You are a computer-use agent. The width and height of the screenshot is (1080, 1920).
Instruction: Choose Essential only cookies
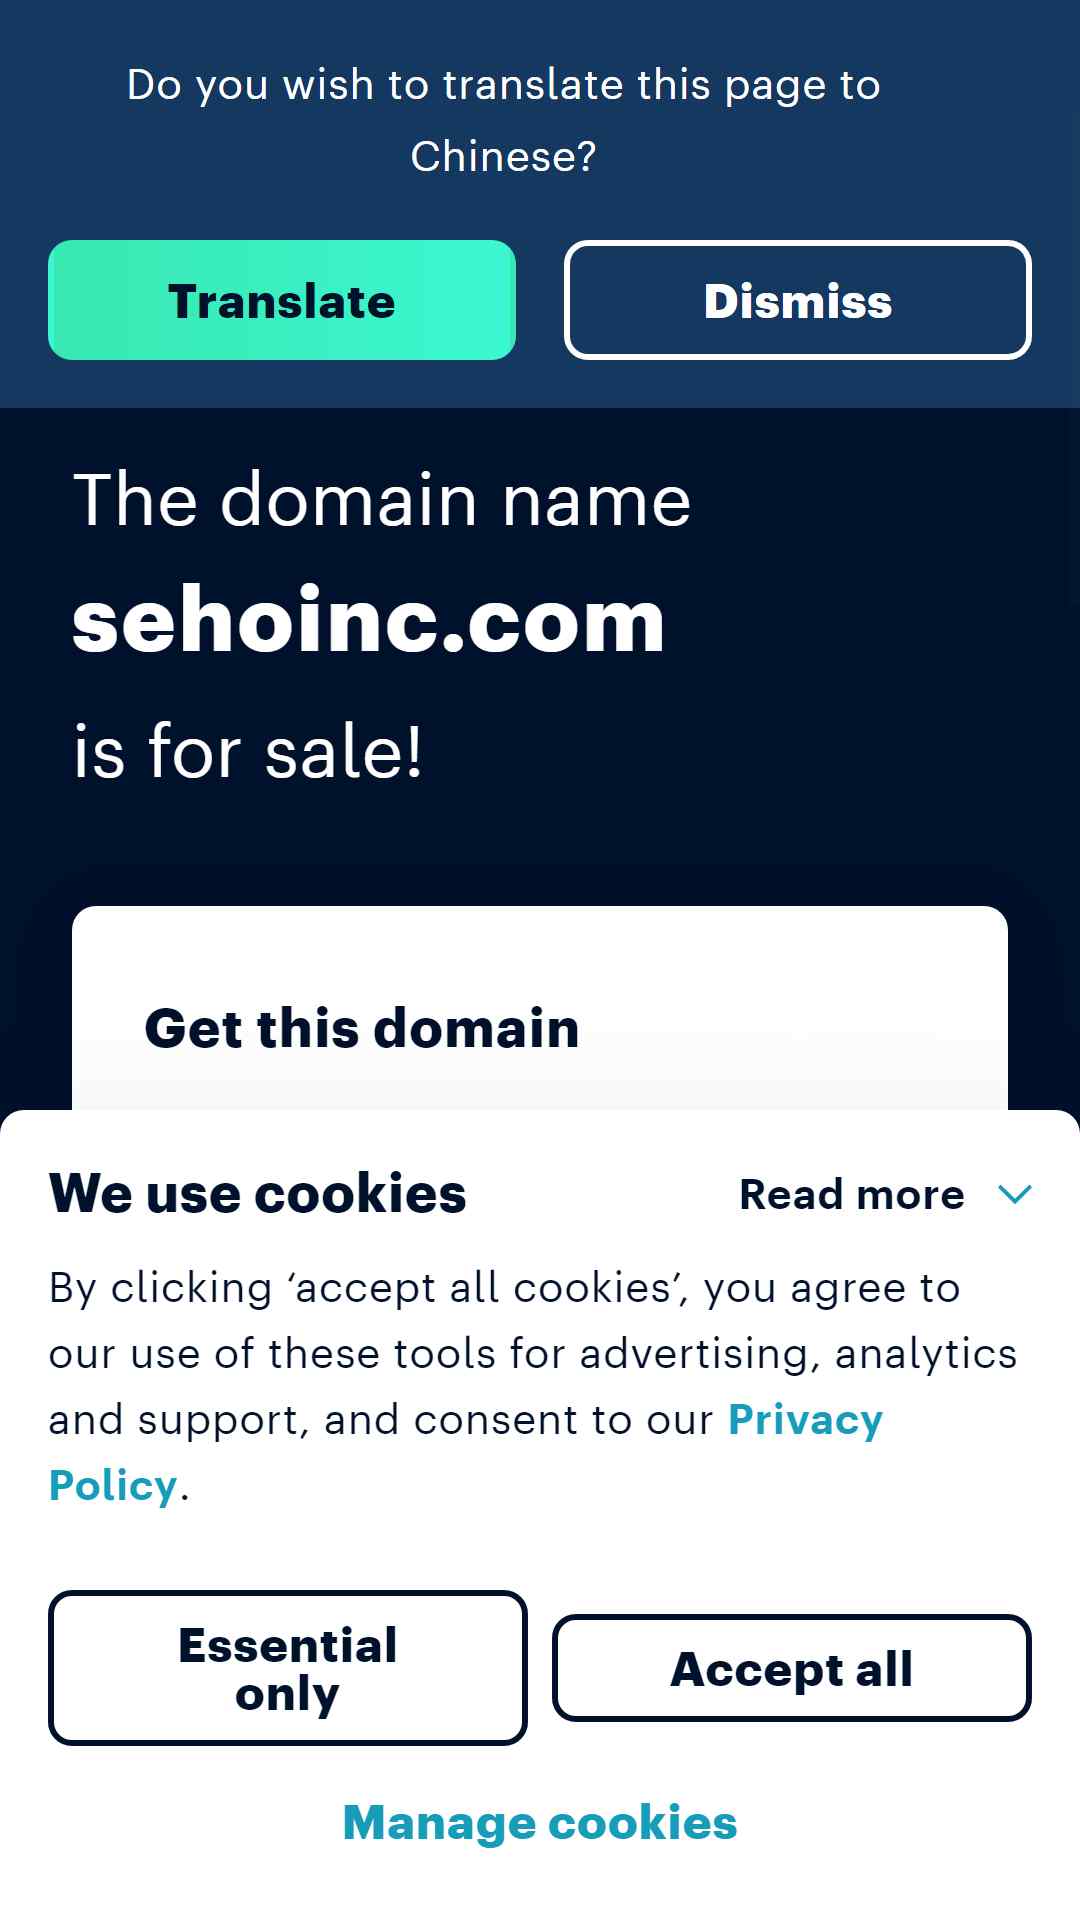pos(288,1668)
